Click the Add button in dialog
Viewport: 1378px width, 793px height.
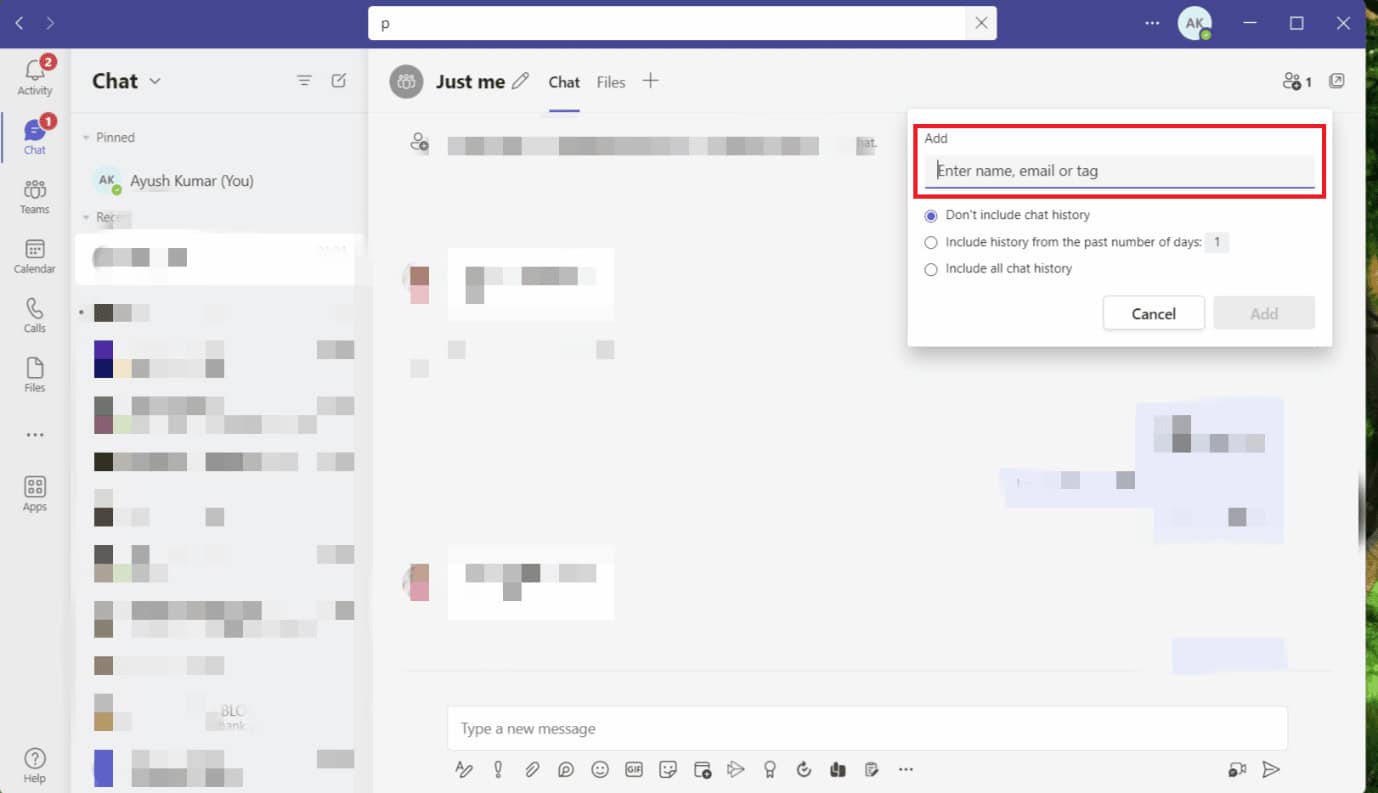[1264, 313]
